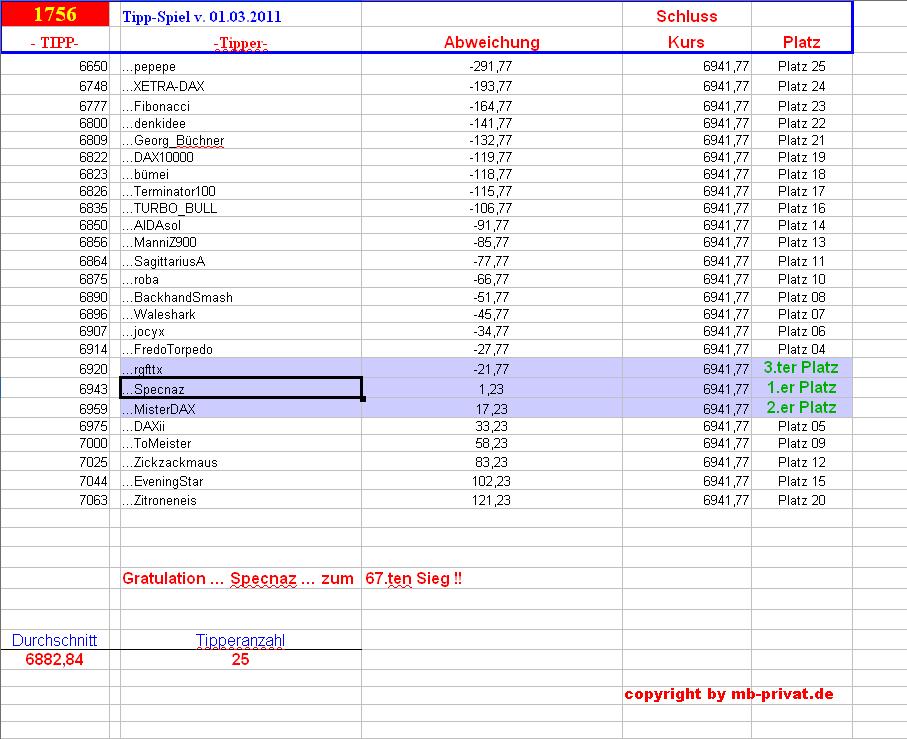907x739 pixels.
Task: Click the average value 6882,84
Action: click(x=54, y=659)
